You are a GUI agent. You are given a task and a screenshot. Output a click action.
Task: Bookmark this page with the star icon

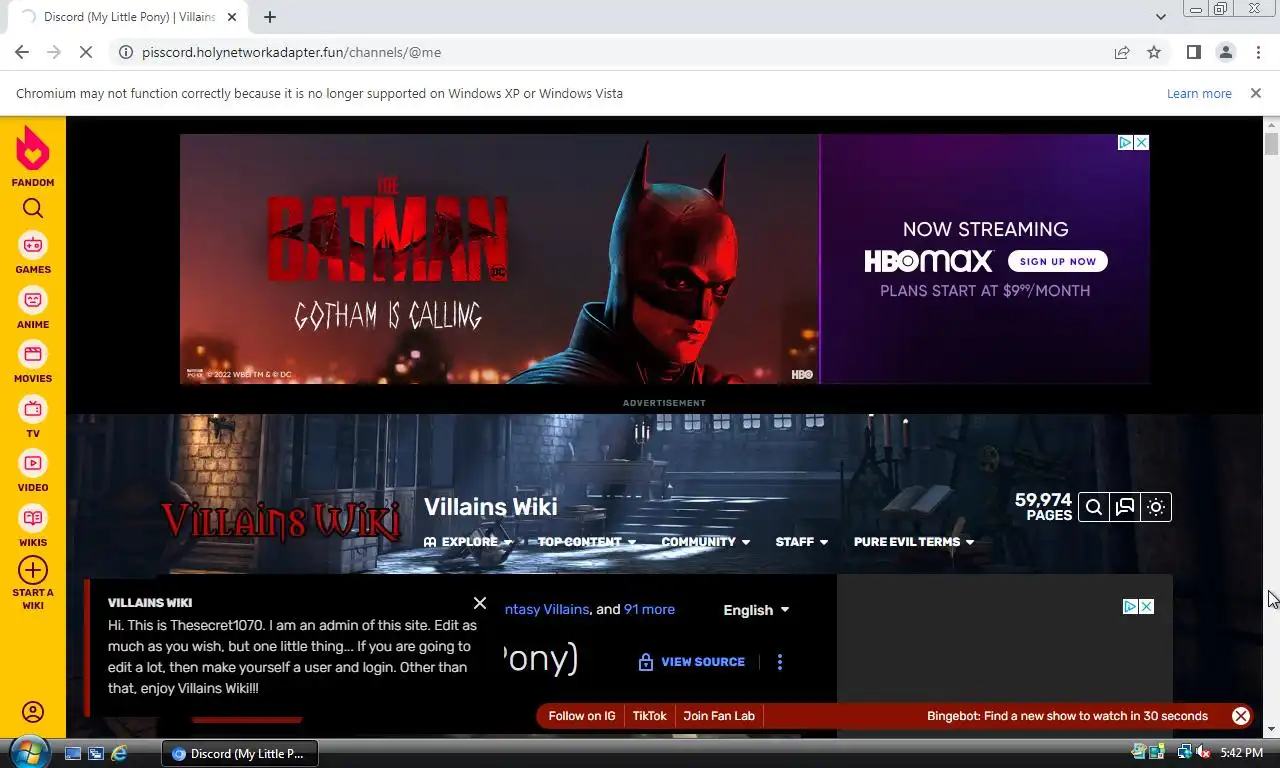point(1154,52)
